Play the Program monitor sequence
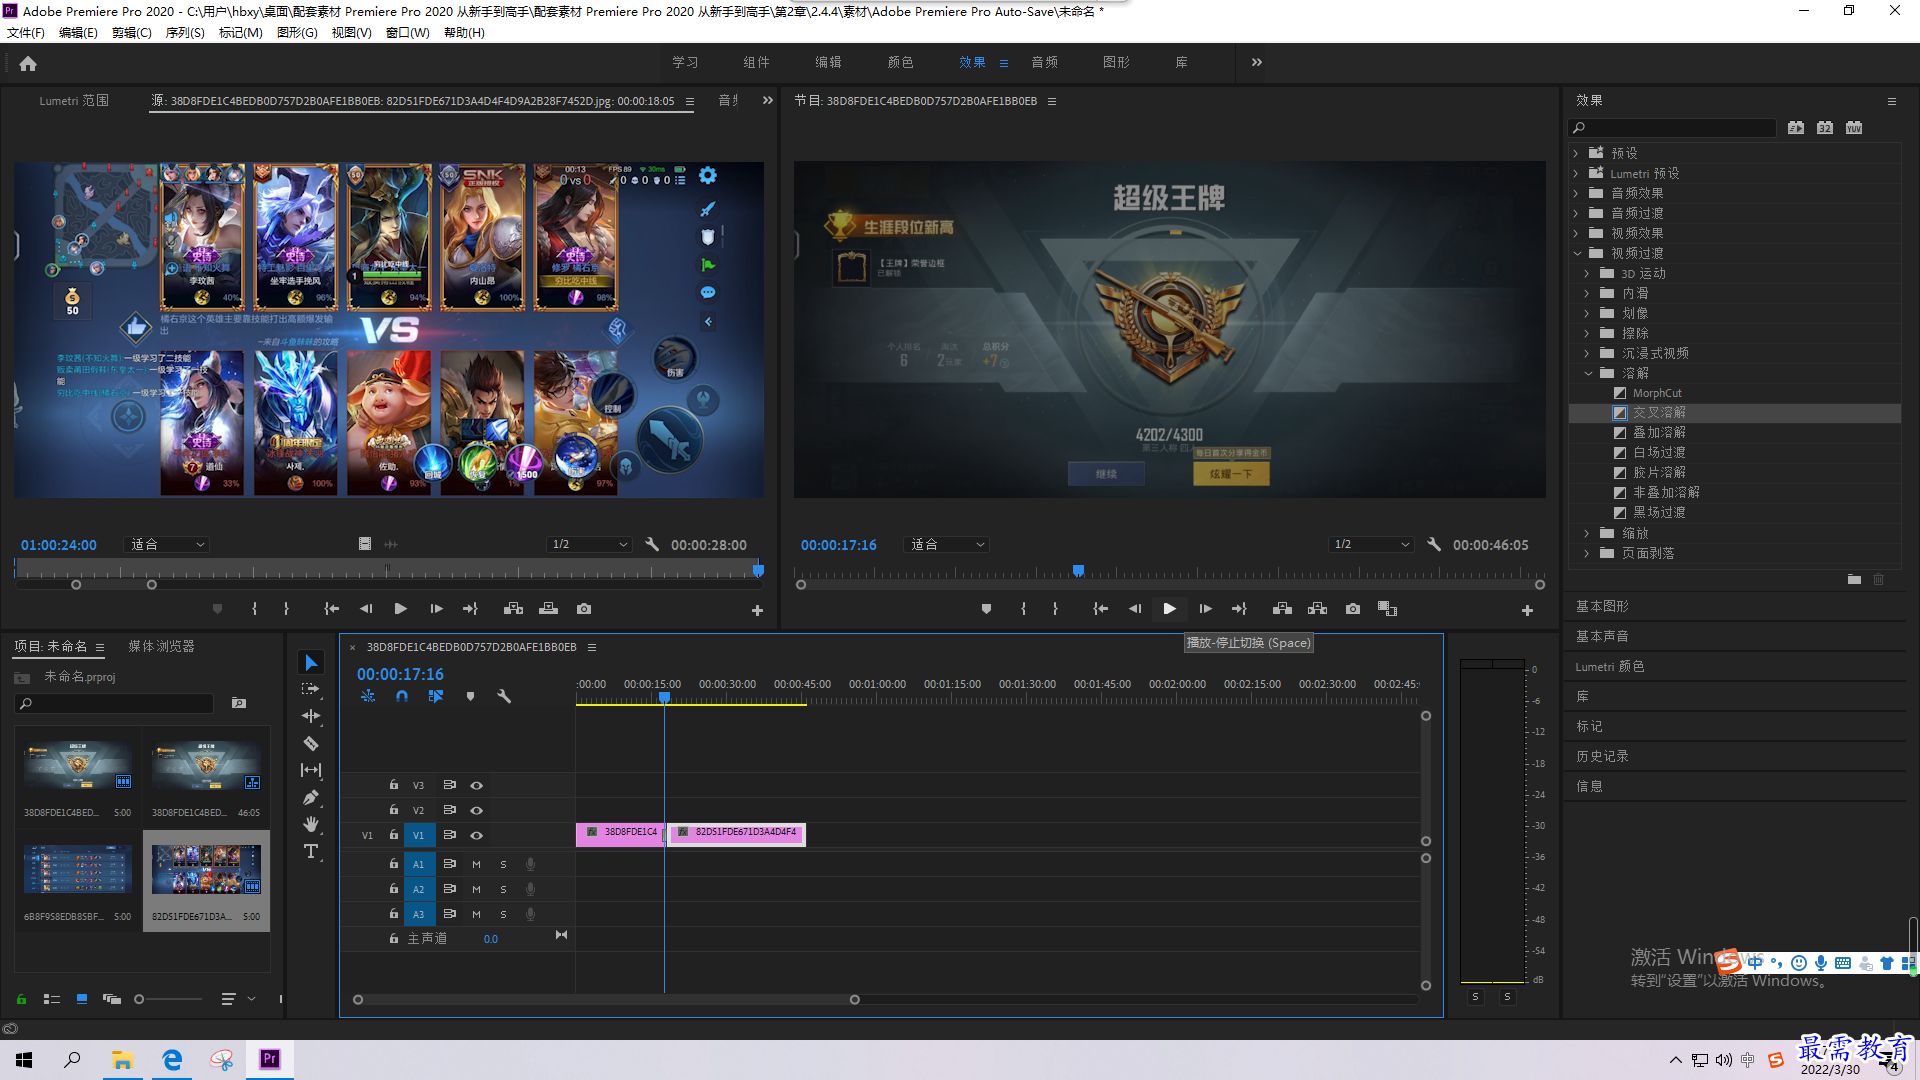The image size is (1920, 1080). [x=1169, y=609]
